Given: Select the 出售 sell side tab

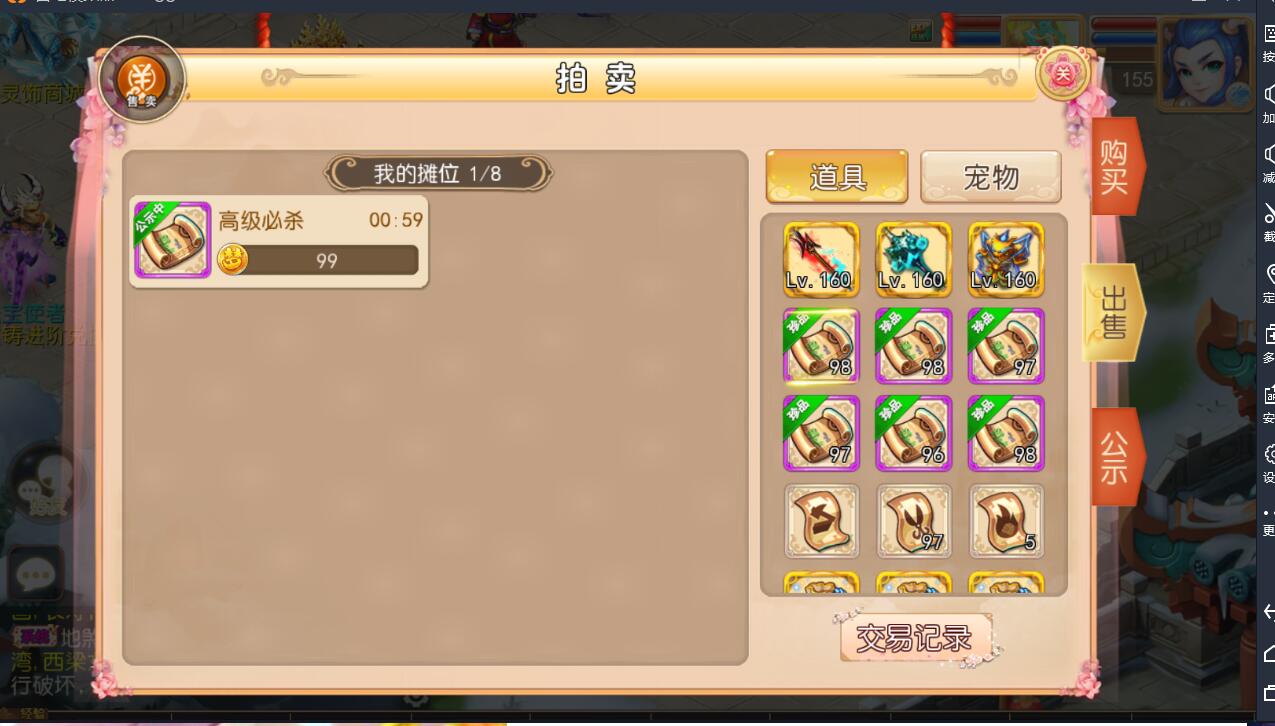Looking at the screenshot, I should pyautogui.click(x=1113, y=312).
